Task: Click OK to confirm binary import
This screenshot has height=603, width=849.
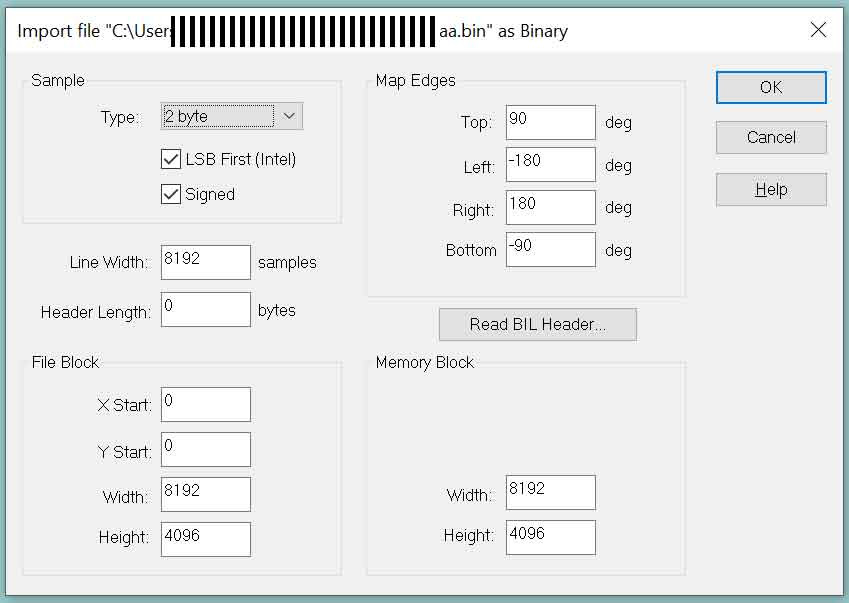Action: (771, 87)
